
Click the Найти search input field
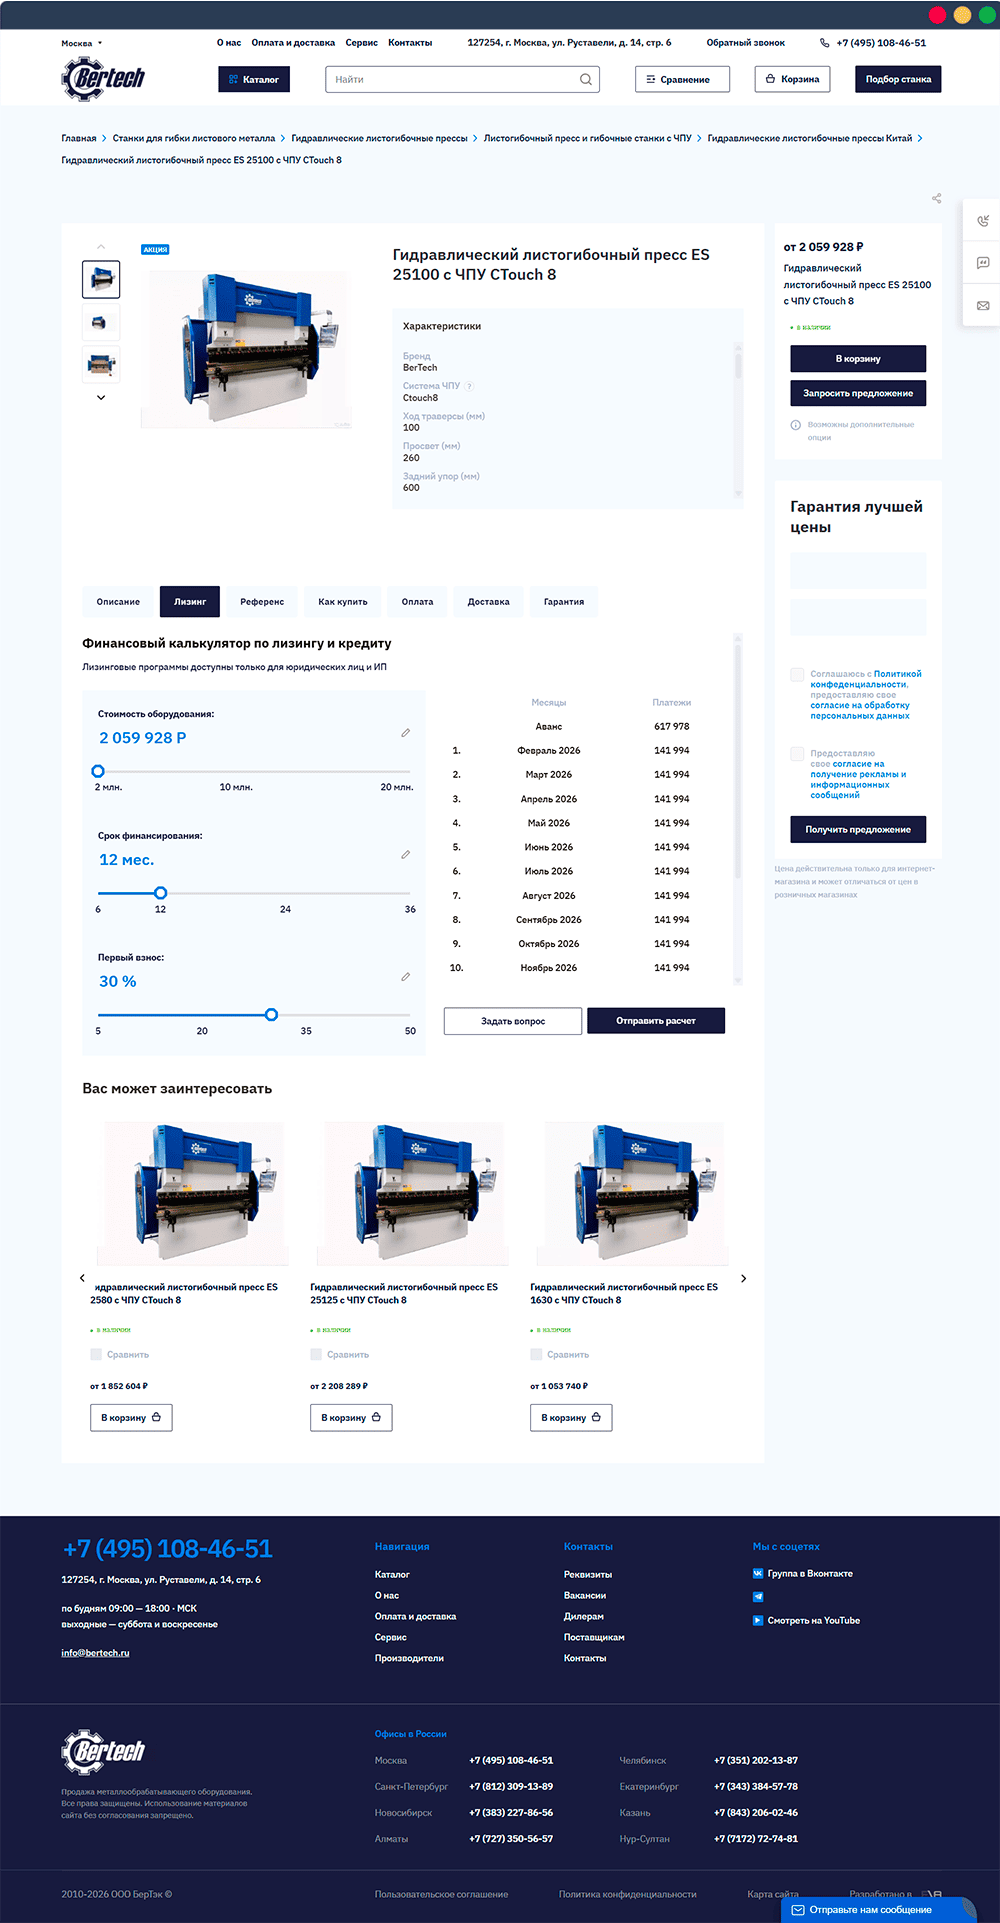pyautogui.click(x=462, y=79)
